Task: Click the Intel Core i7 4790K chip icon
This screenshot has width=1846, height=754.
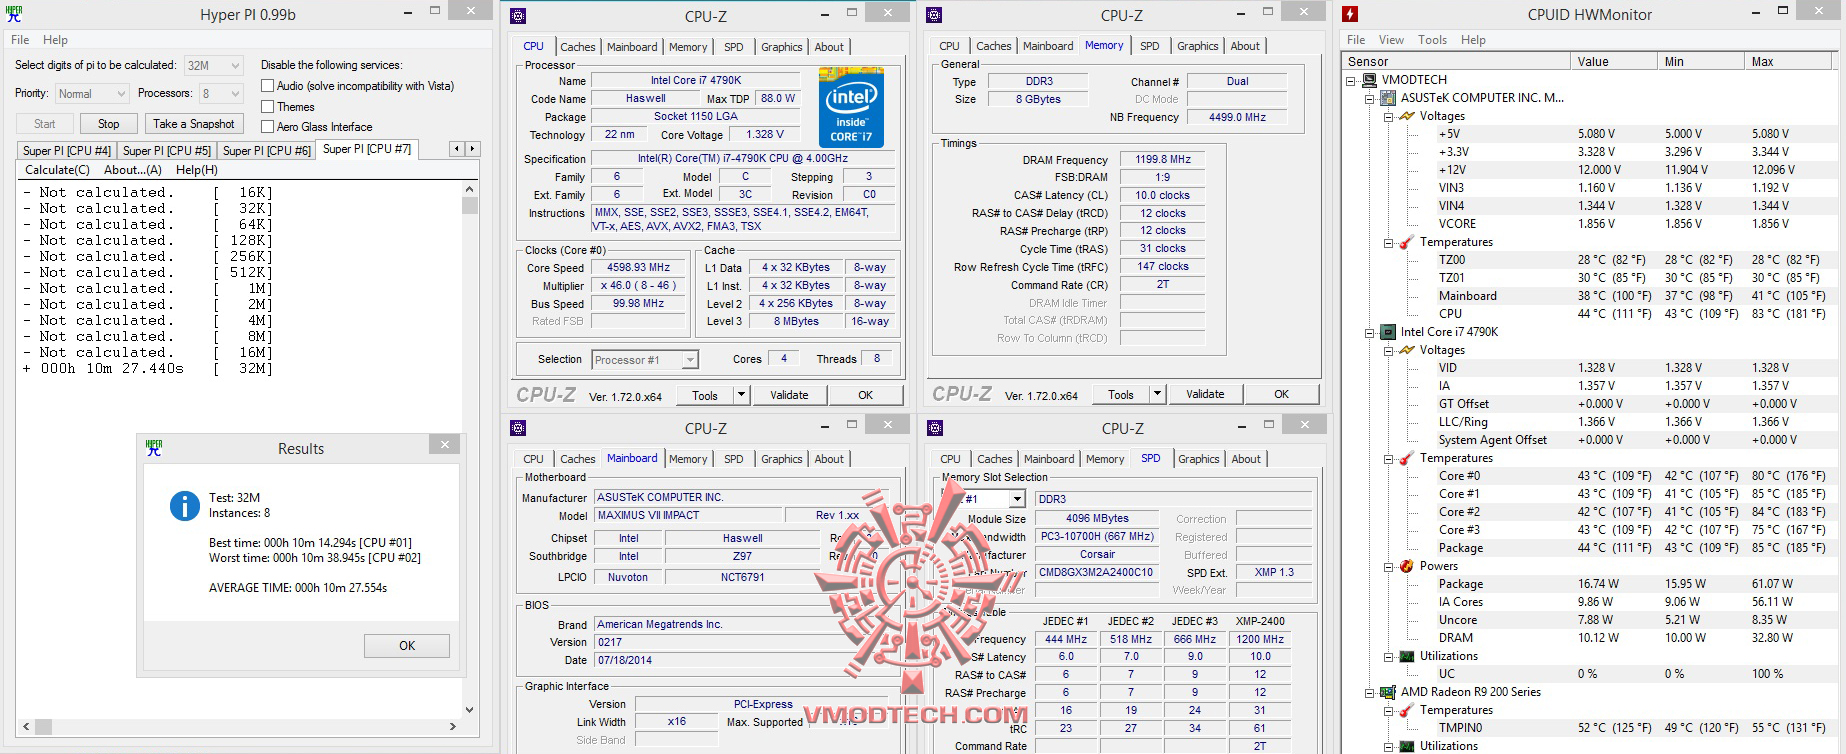Action: [1388, 332]
